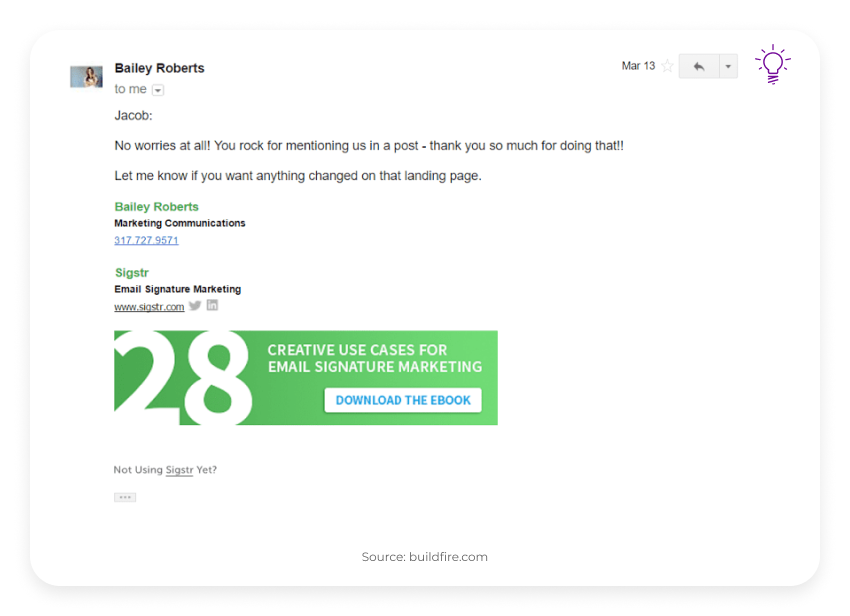Image resolution: width=850 pixels, height=616 pixels.
Task: Select the Reply arrow icon
Action: tap(698, 66)
